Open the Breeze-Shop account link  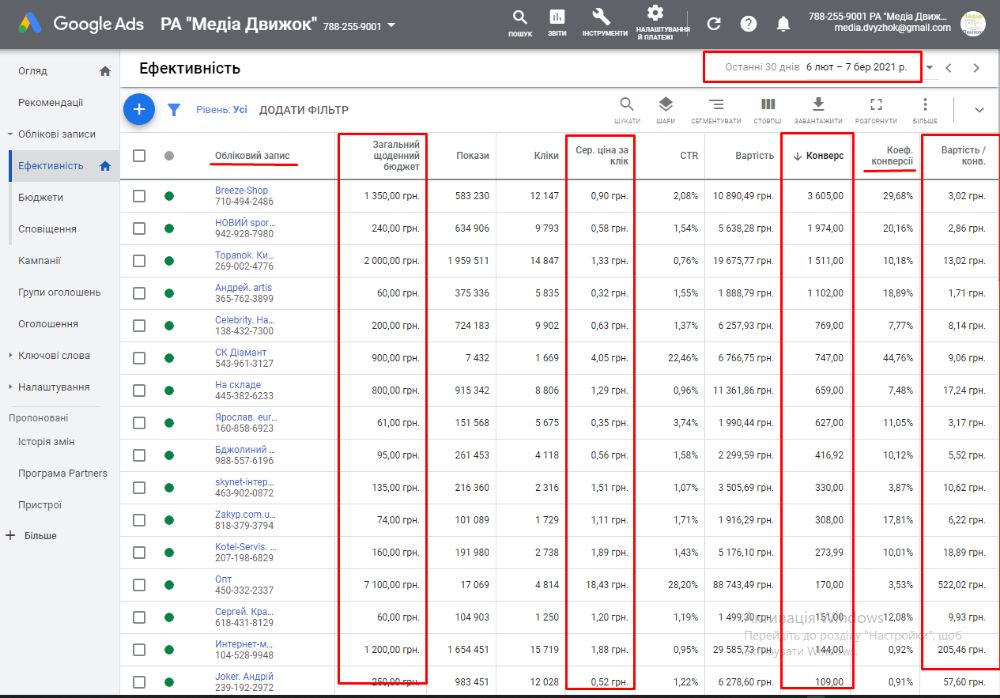(241, 190)
